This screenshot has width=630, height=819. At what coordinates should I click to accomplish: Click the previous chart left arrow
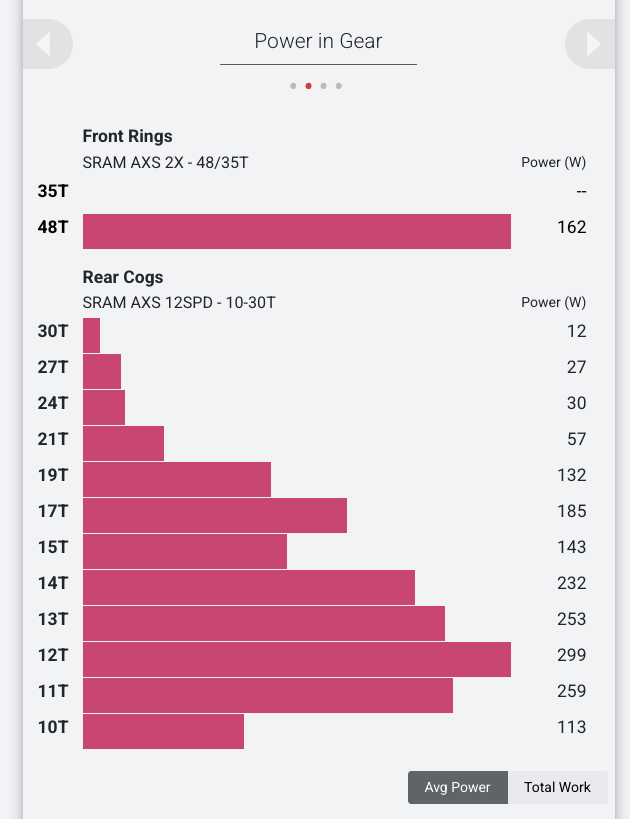(44, 44)
